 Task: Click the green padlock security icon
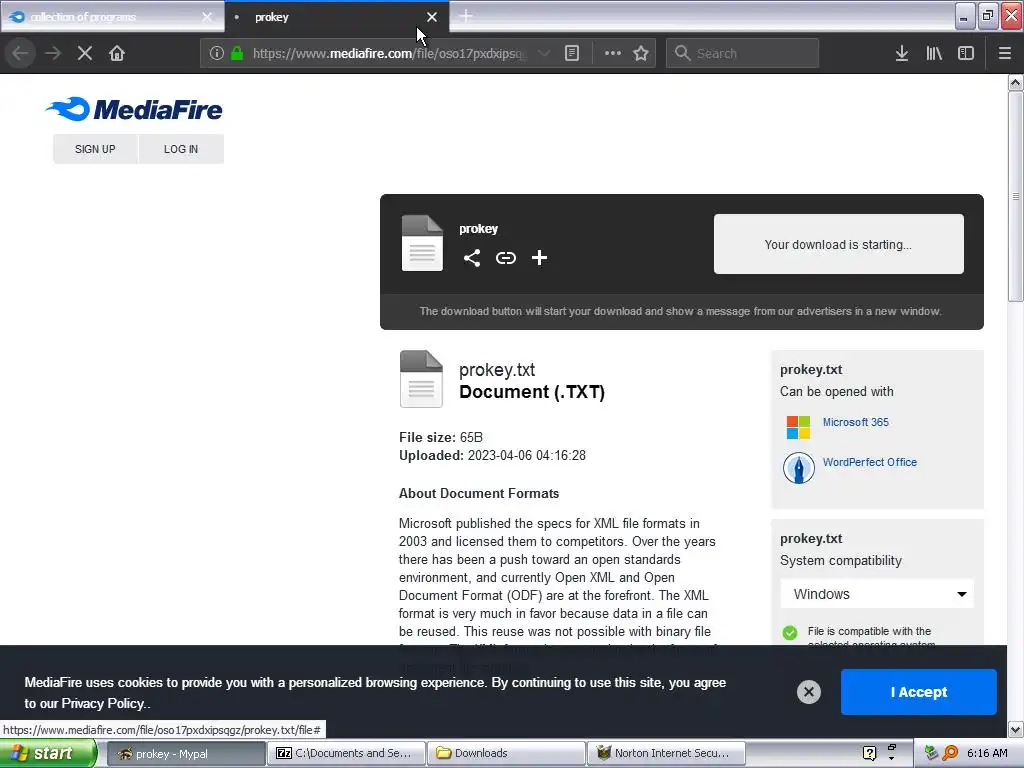coord(237,53)
